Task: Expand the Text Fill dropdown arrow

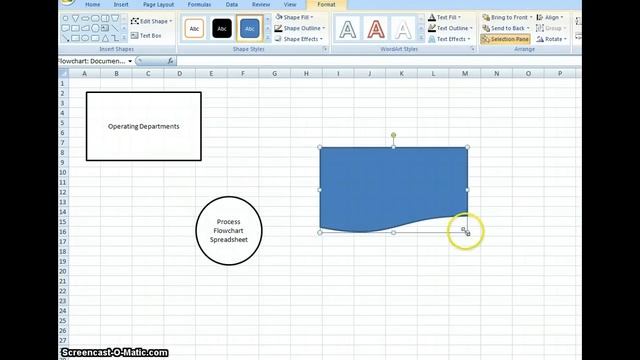Action: pos(459,18)
